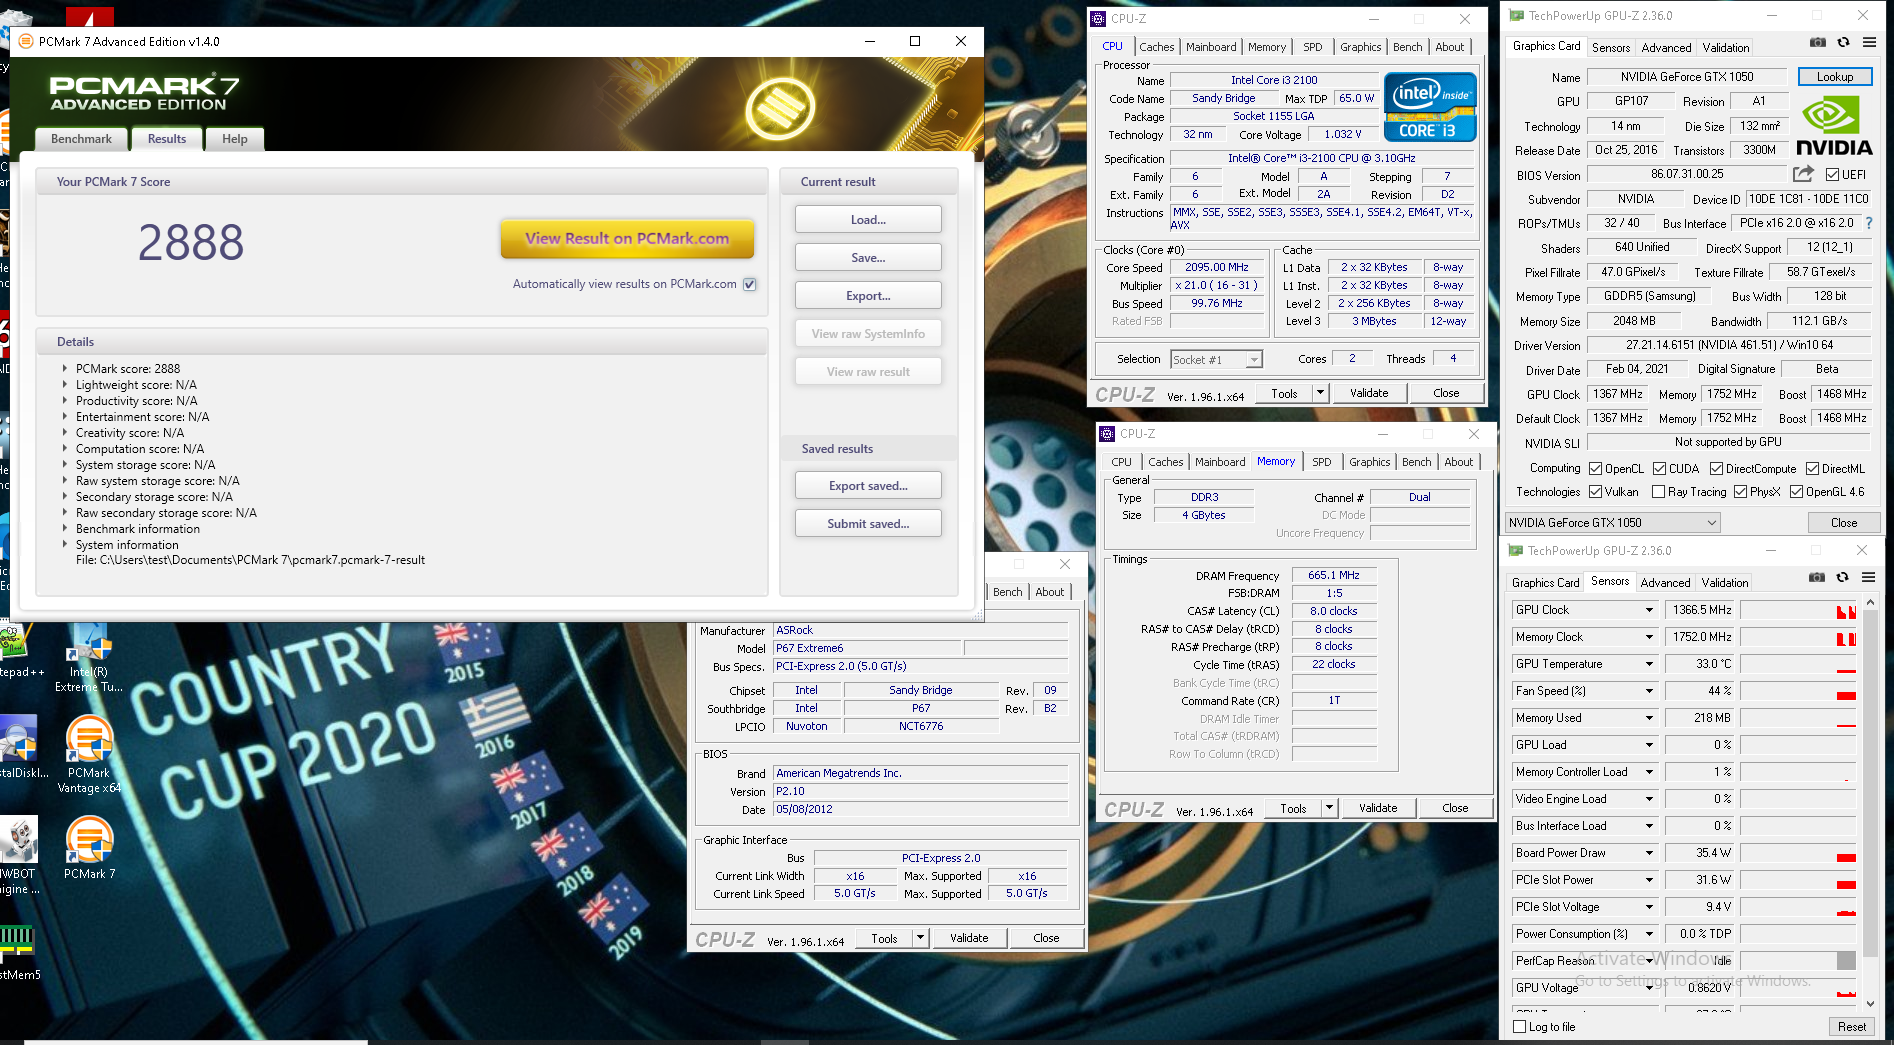Open Help tab in PCMark 7
The width and height of the screenshot is (1894, 1045).
(235, 139)
